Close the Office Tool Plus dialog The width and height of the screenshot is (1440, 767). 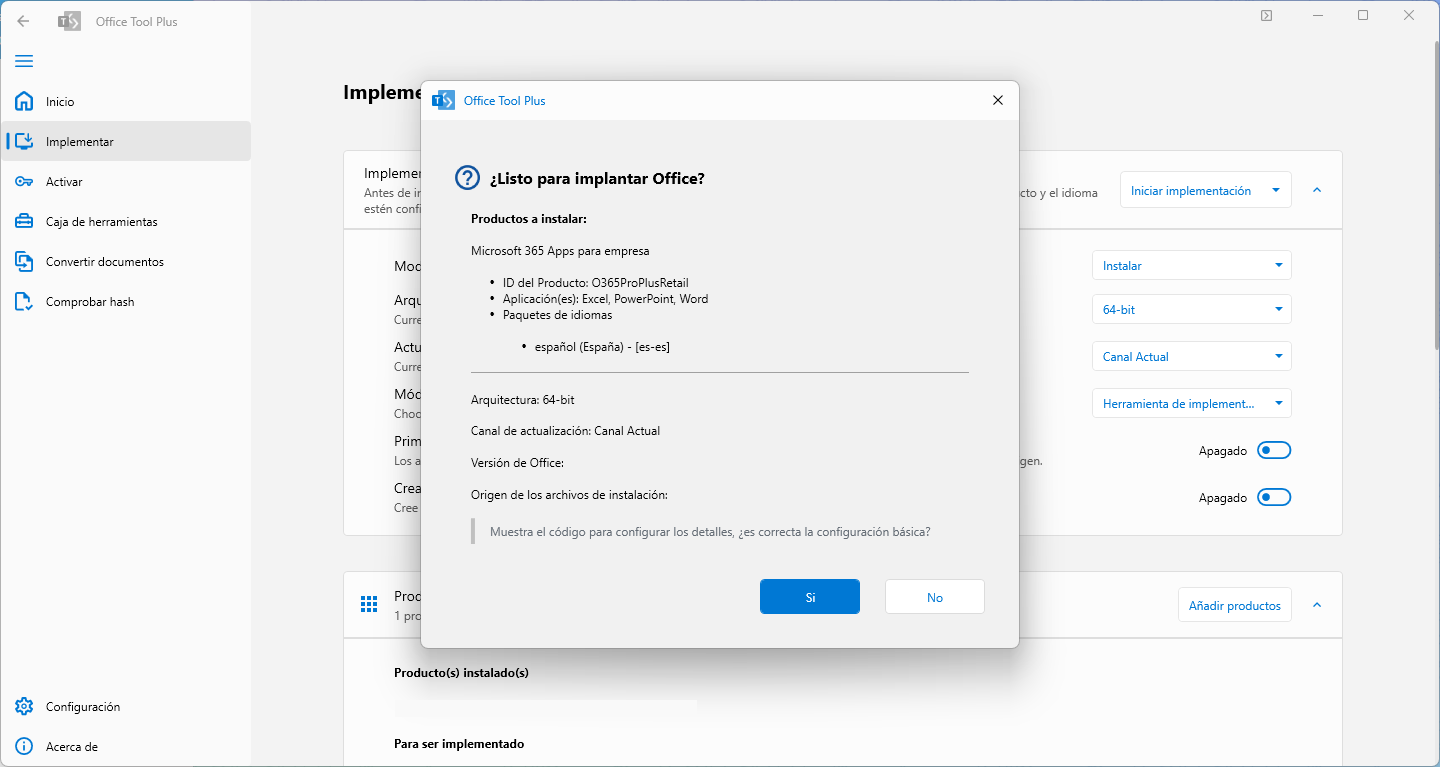[997, 100]
